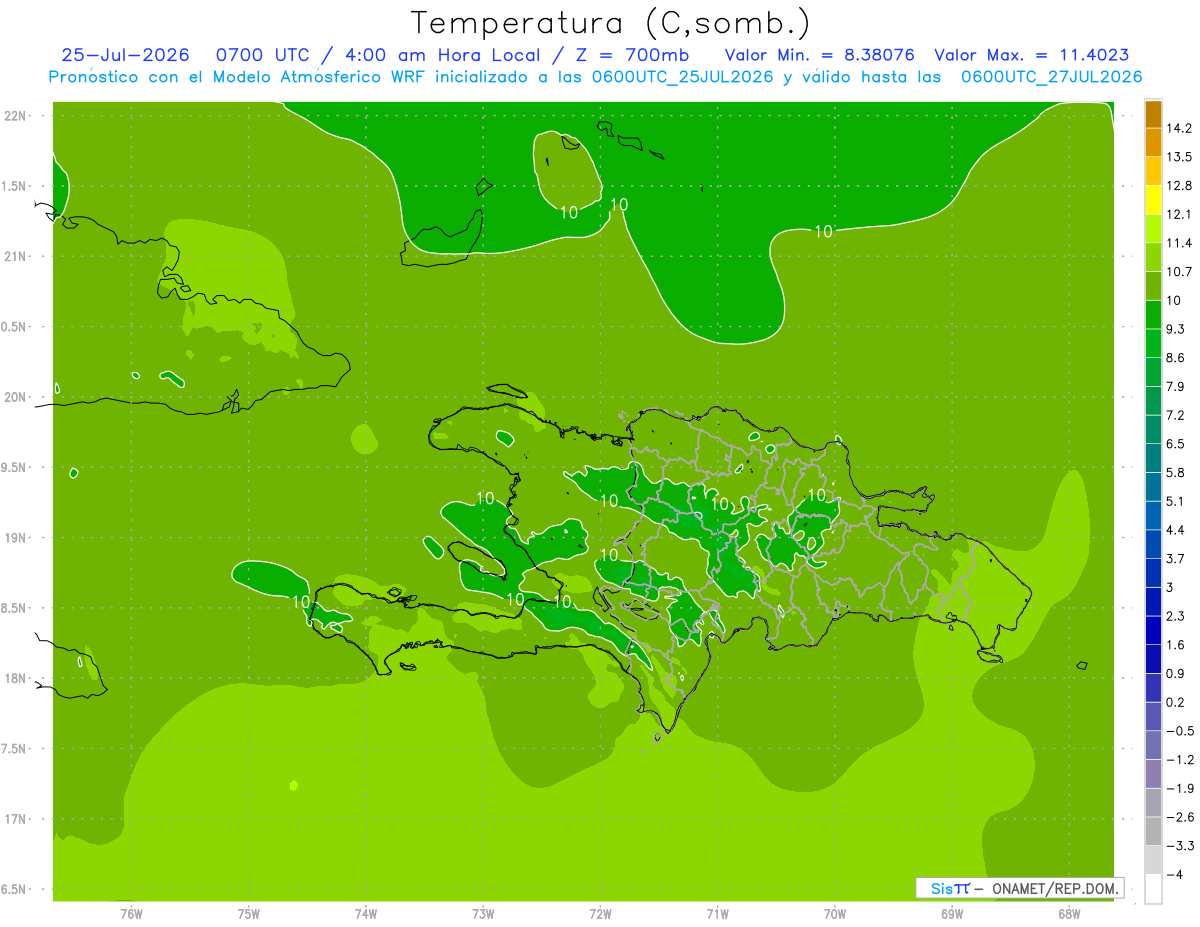Click the "22N" latitude label
This screenshot has height=927, width=1200.
17,116
